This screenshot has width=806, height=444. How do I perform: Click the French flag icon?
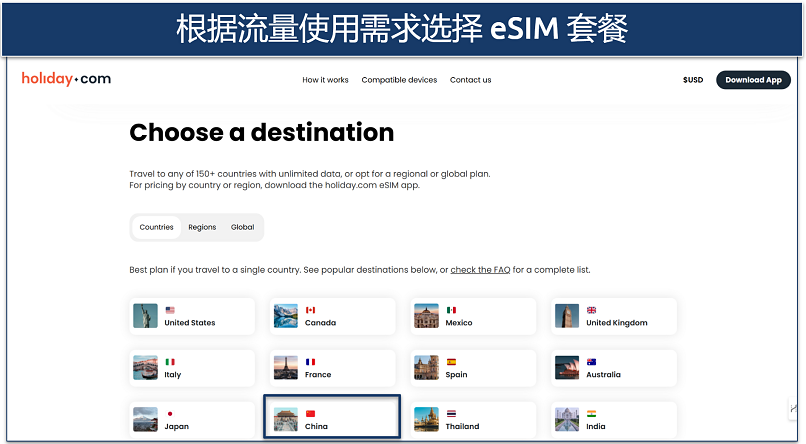click(310, 362)
